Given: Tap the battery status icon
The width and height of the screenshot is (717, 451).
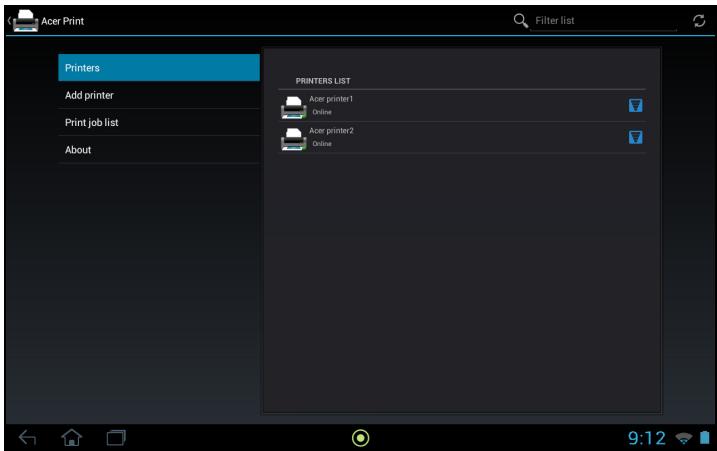Looking at the screenshot, I should pos(705,438).
